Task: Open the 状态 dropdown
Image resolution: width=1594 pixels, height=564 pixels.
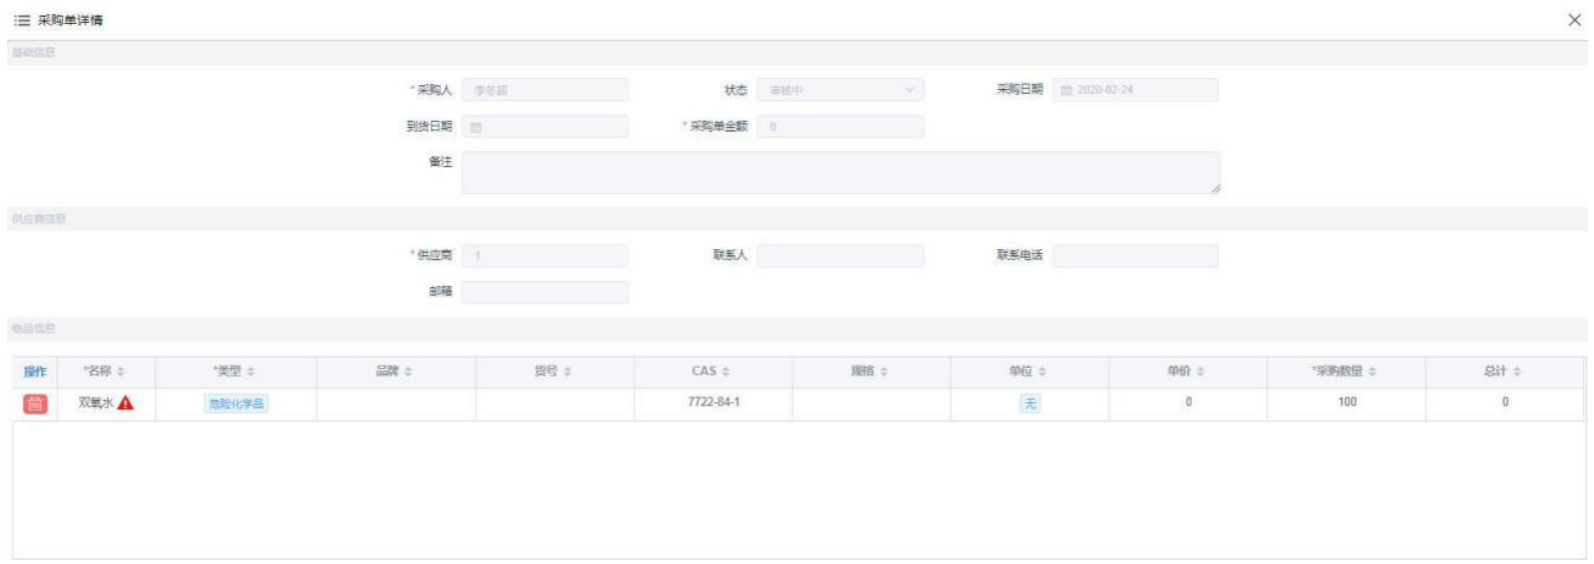Action: 839,91
